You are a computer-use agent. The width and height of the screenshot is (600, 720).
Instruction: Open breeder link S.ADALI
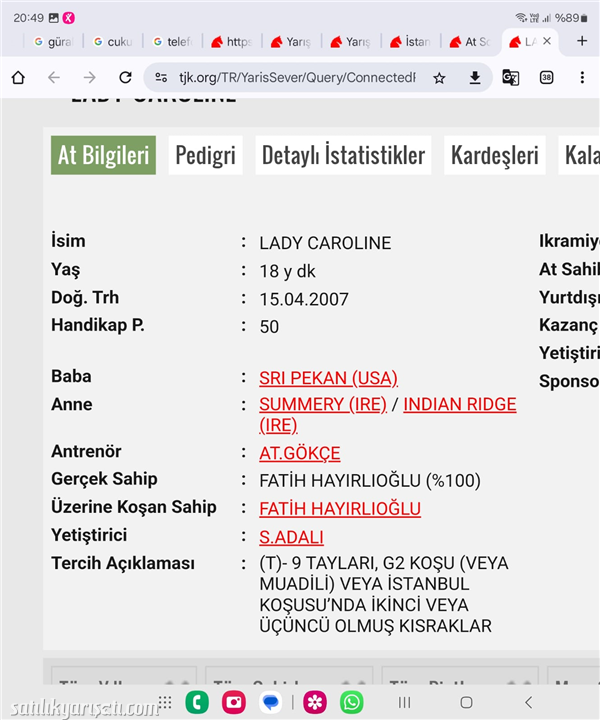click(x=292, y=537)
